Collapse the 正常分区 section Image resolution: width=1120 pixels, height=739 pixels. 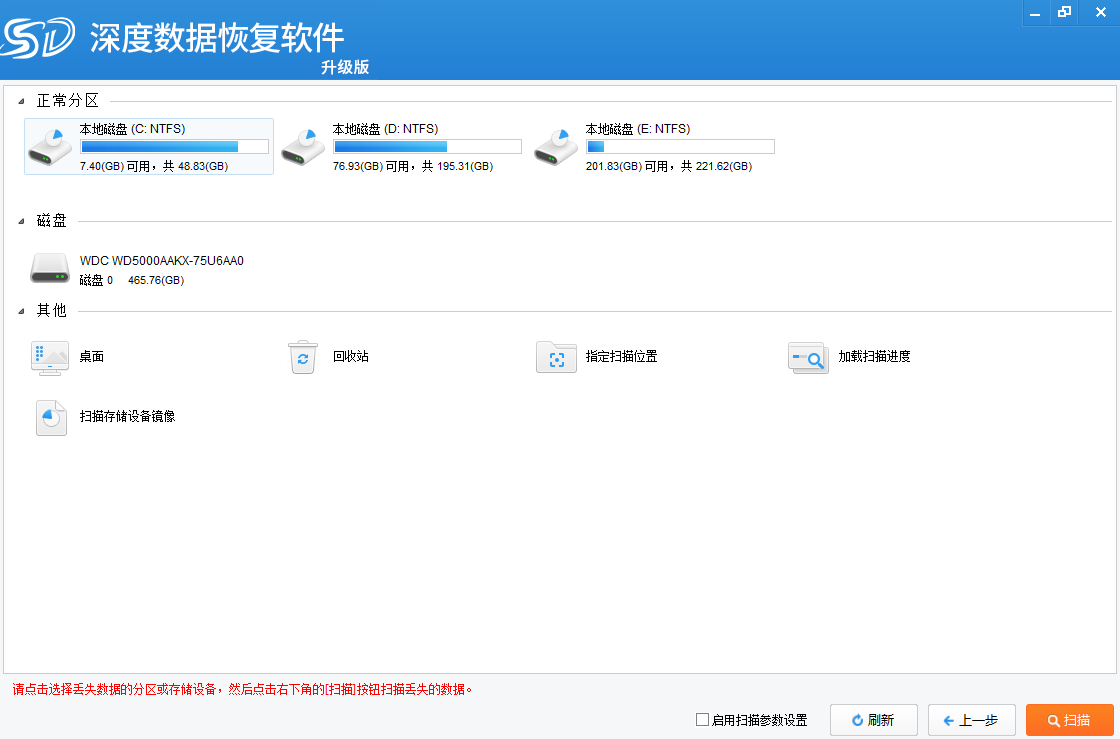[22, 101]
